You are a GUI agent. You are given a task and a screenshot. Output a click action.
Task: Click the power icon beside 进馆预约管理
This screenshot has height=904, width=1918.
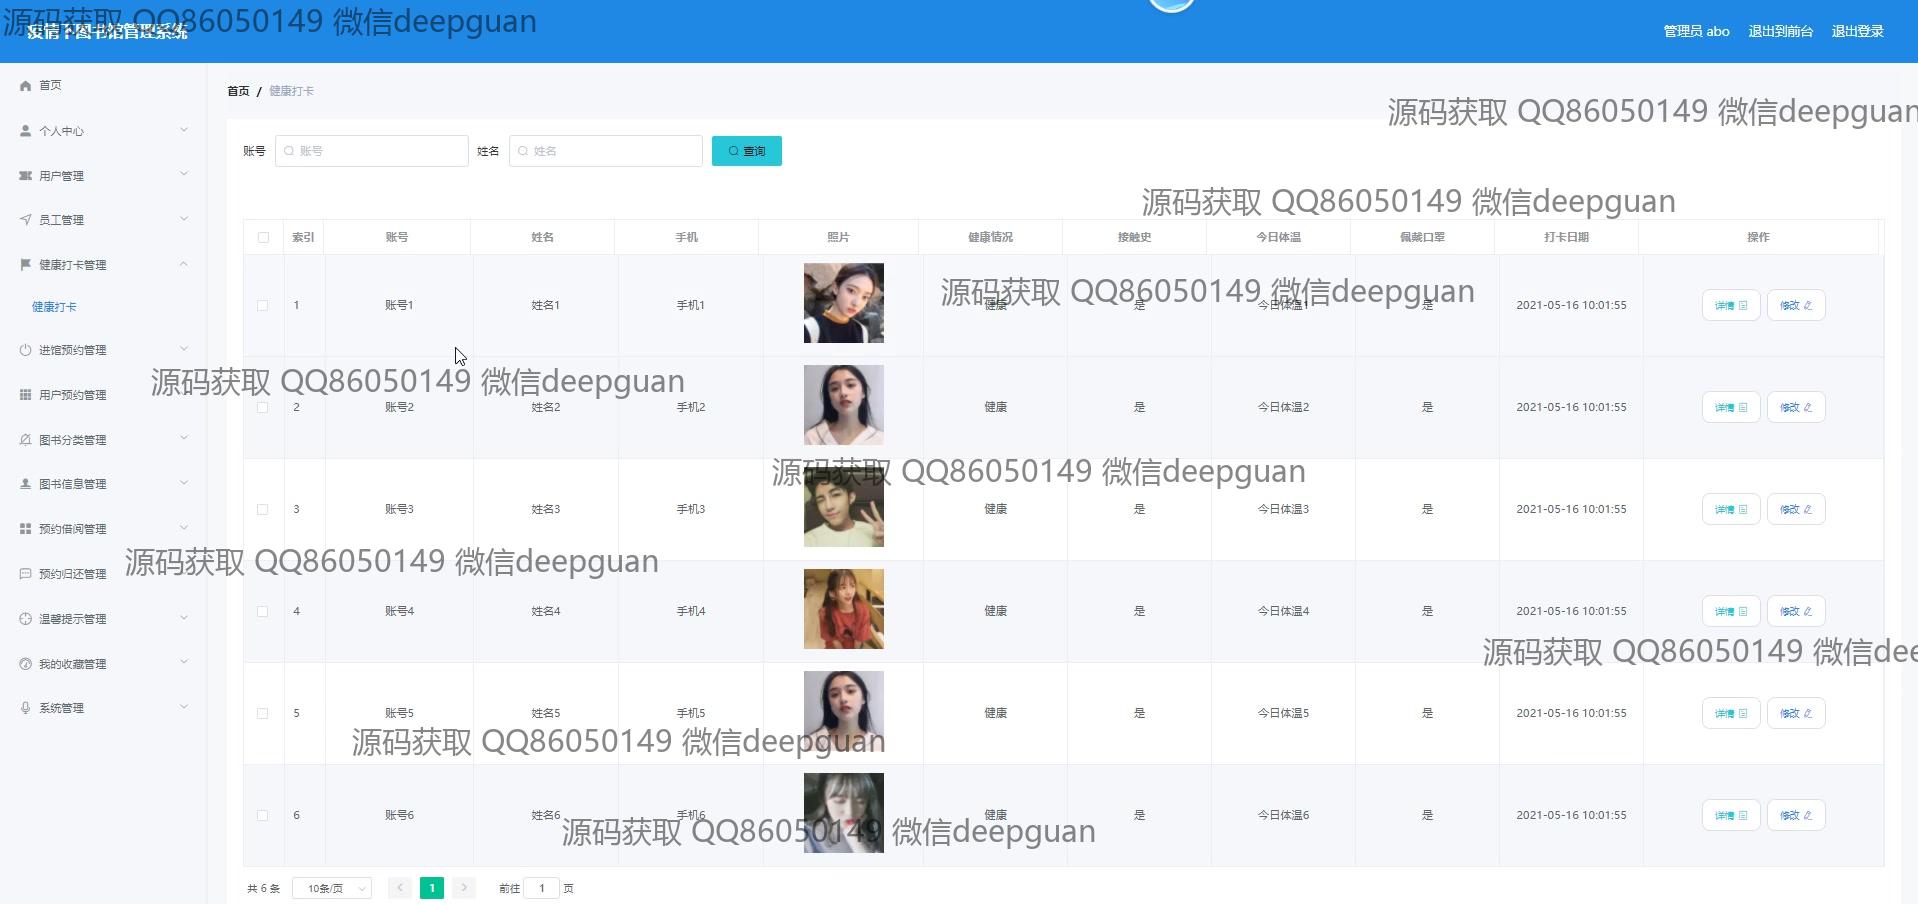point(26,350)
